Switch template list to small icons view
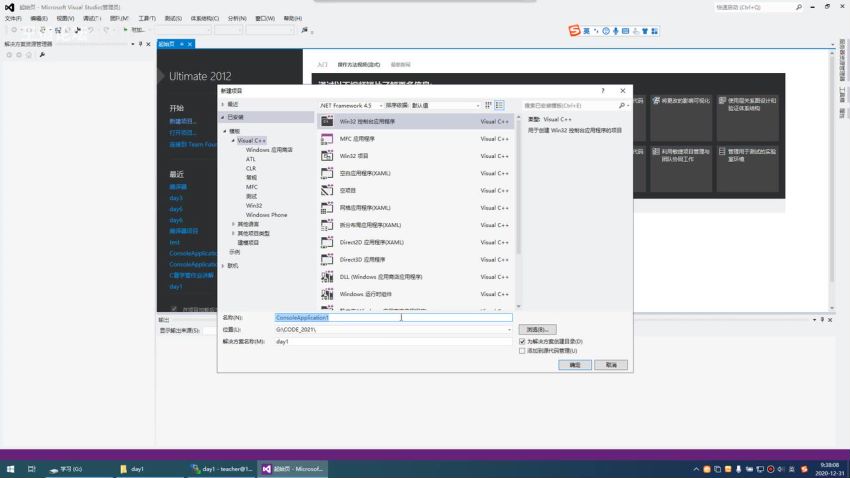The image size is (850, 478). [488, 105]
